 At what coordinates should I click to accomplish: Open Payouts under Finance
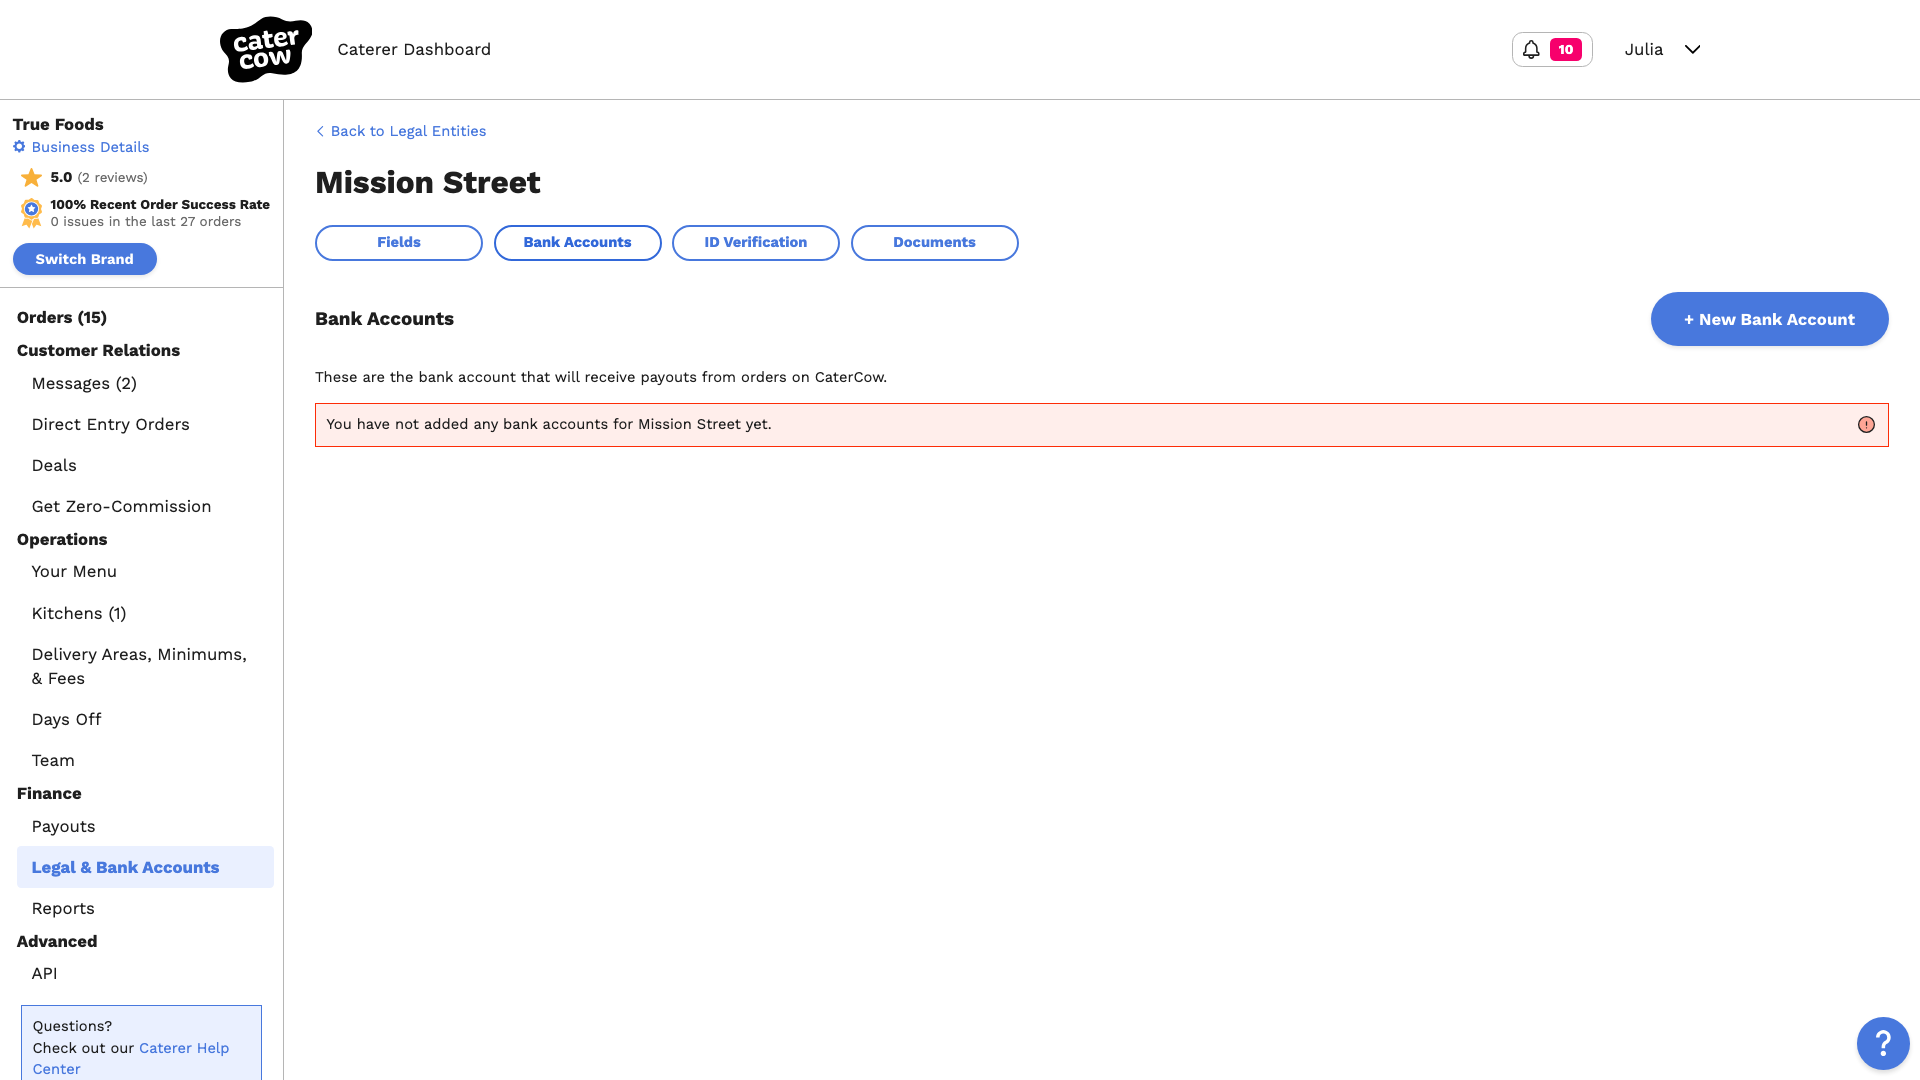[x=63, y=826]
